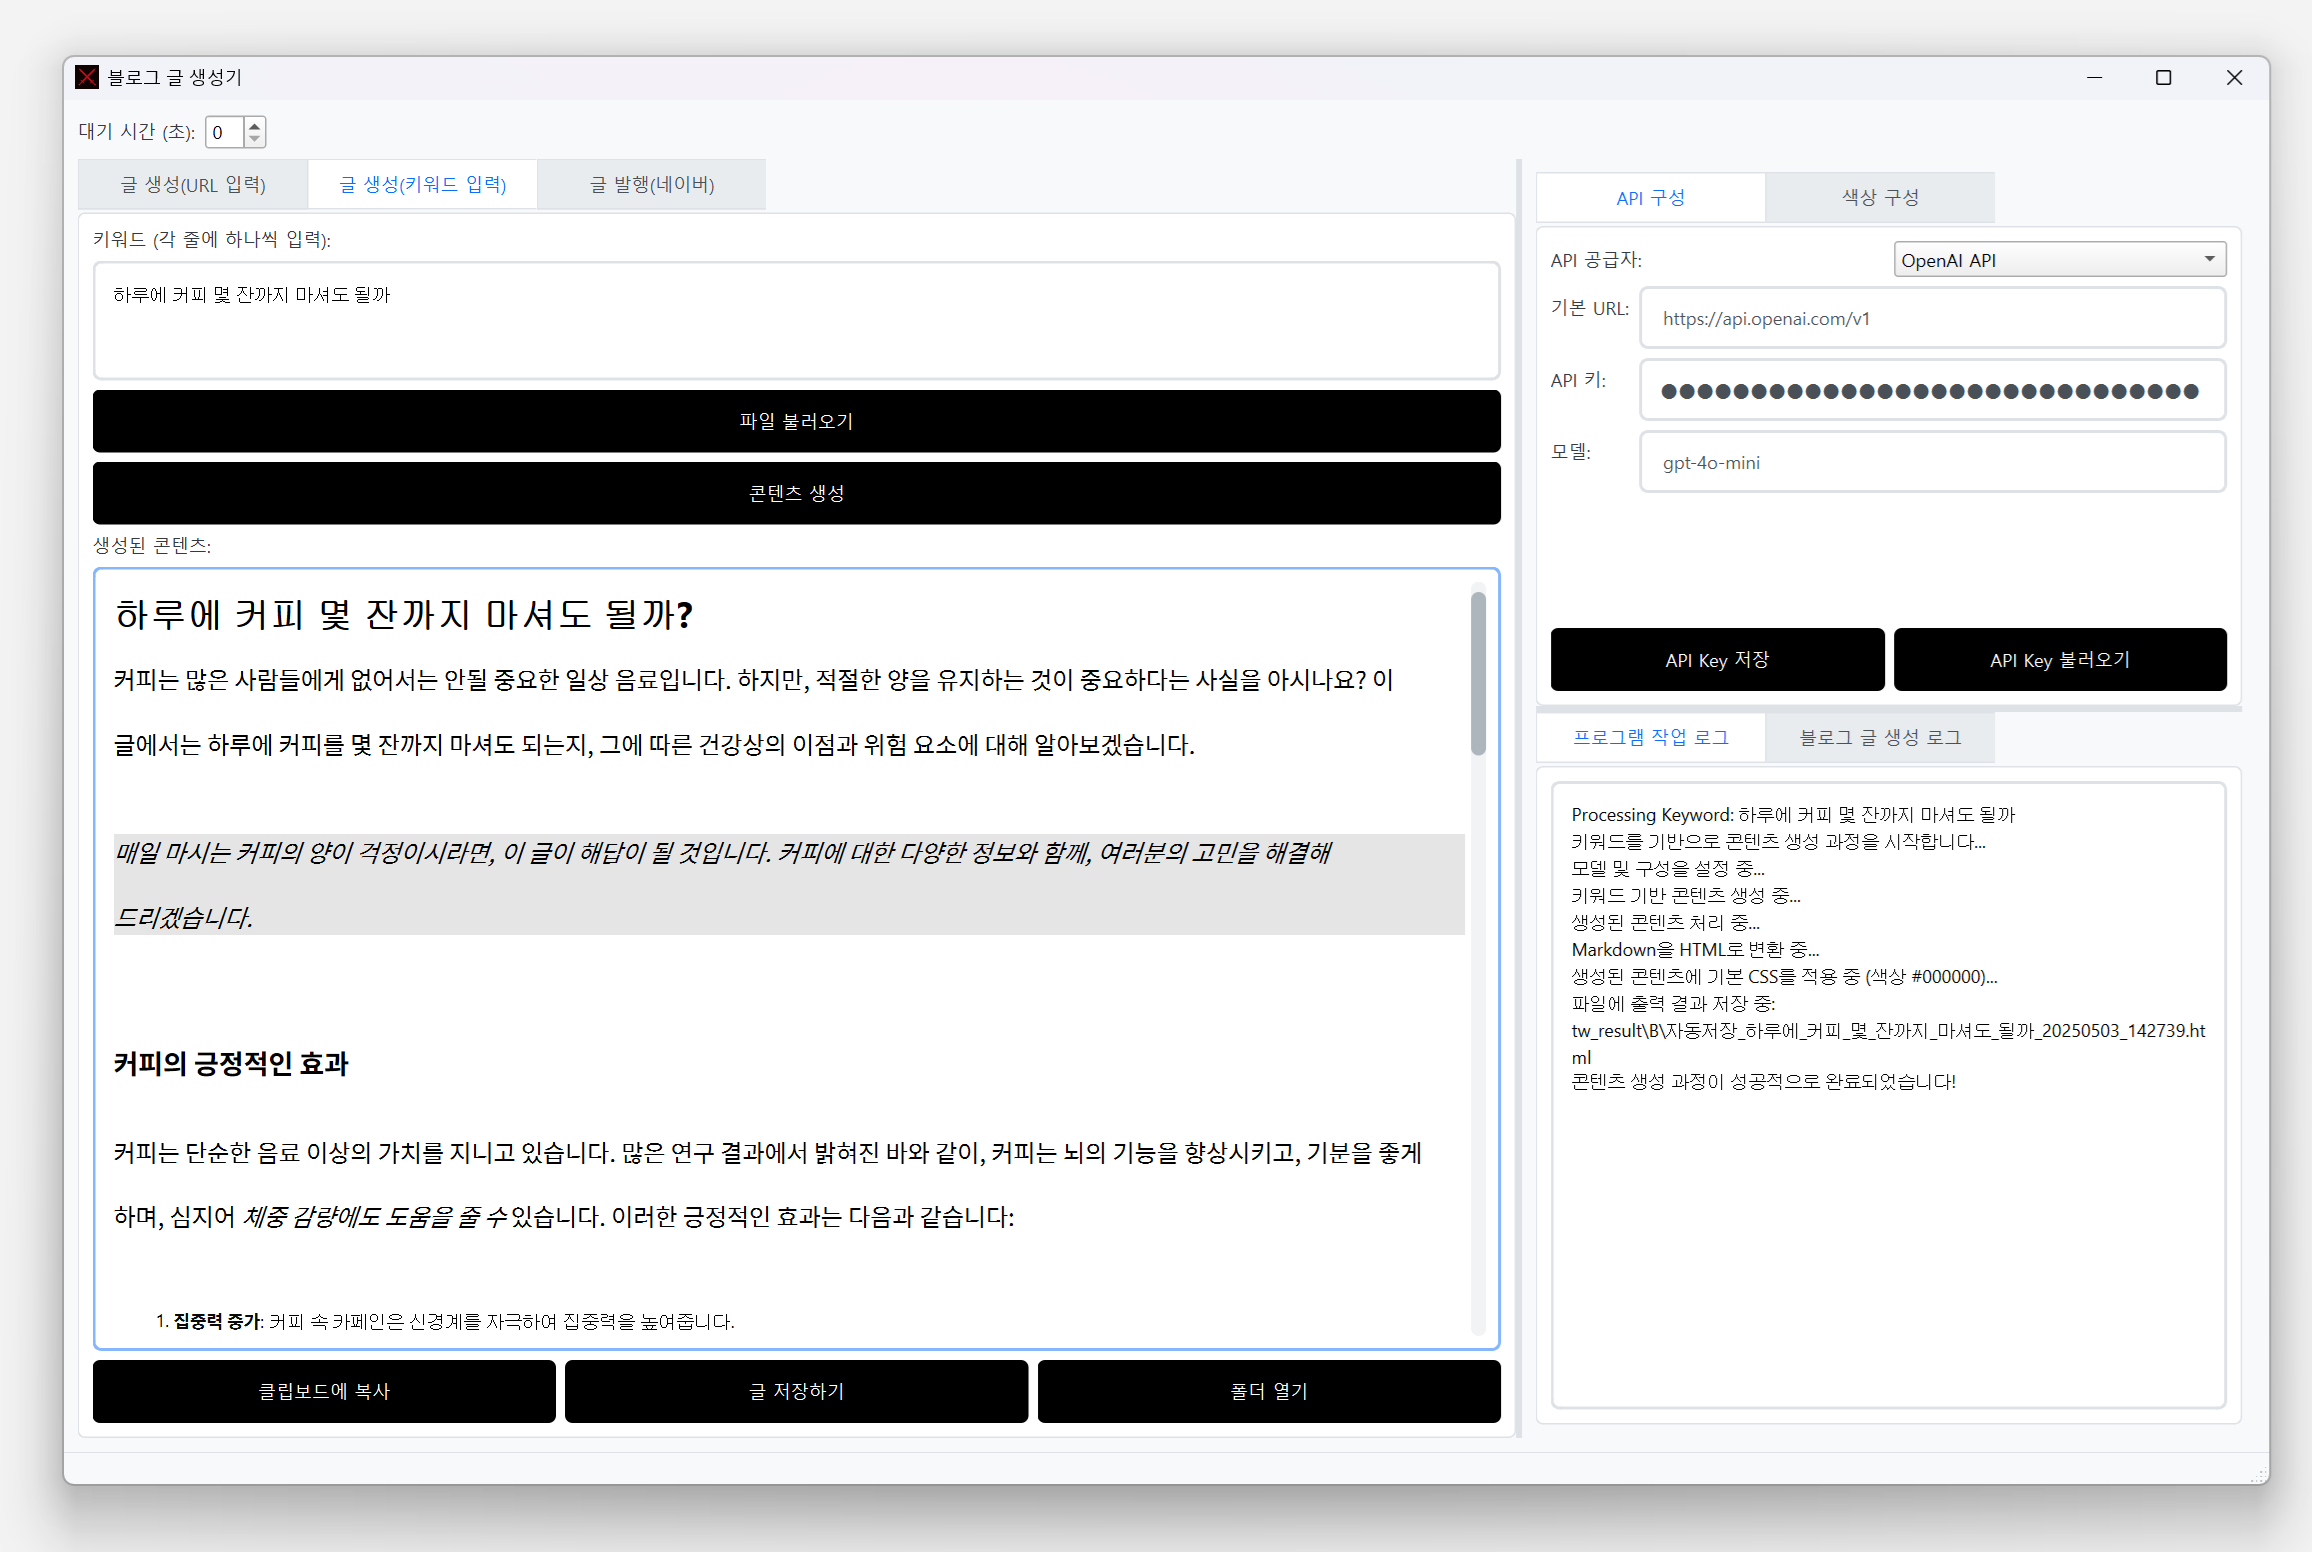This screenshot has height=1552, width=2312.
Task: Click the masked API 키 field
Action: coord(1932,390)
